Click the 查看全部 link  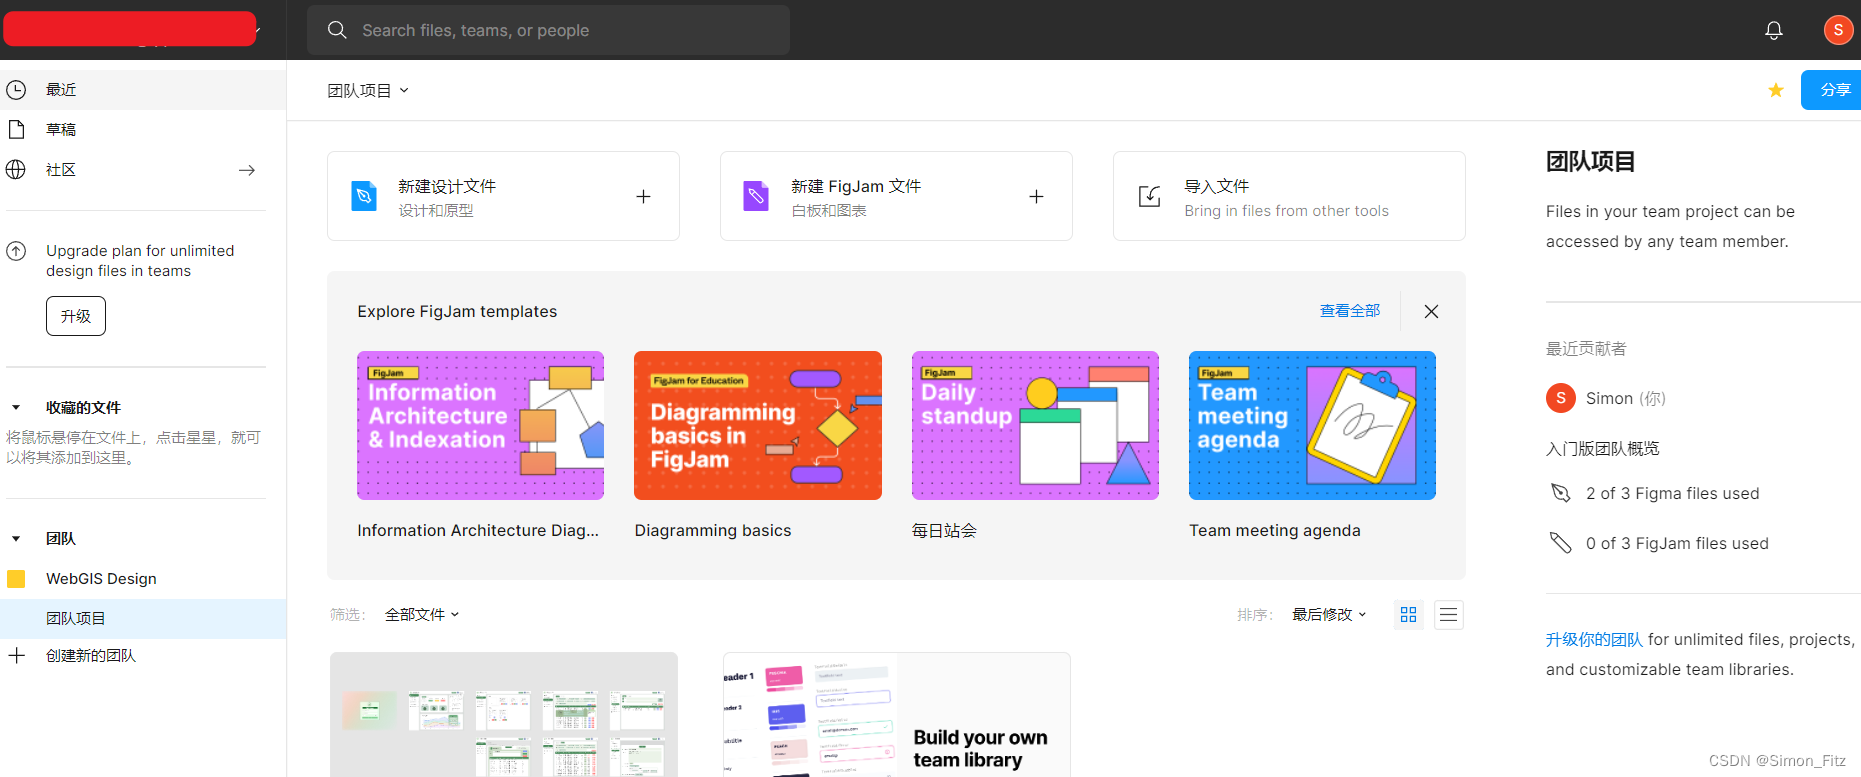click(1350, 311)
